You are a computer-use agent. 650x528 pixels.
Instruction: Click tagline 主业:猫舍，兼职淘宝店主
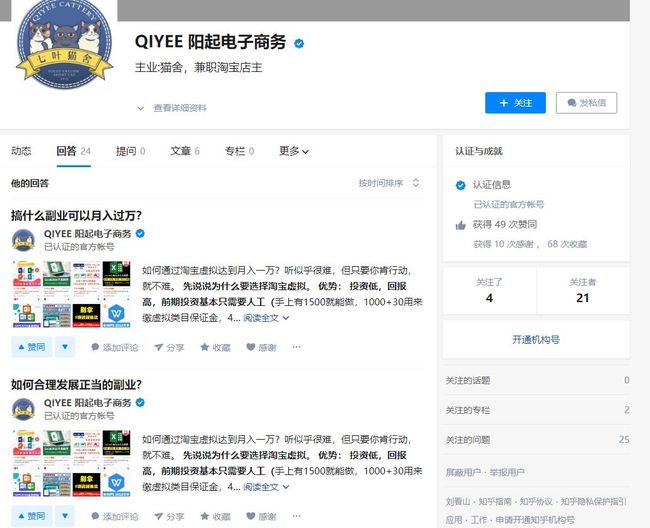[199, 67]
